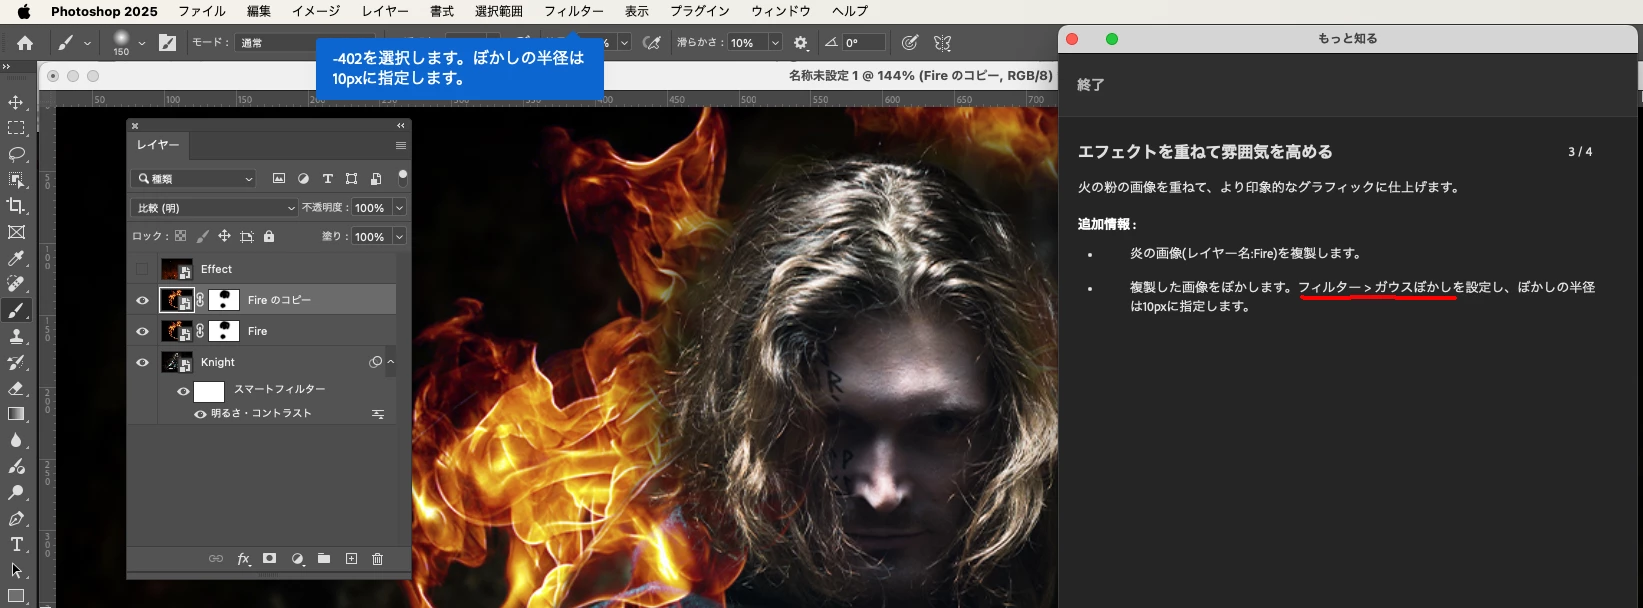Enable pressure for size icon

tap(910, 43)
